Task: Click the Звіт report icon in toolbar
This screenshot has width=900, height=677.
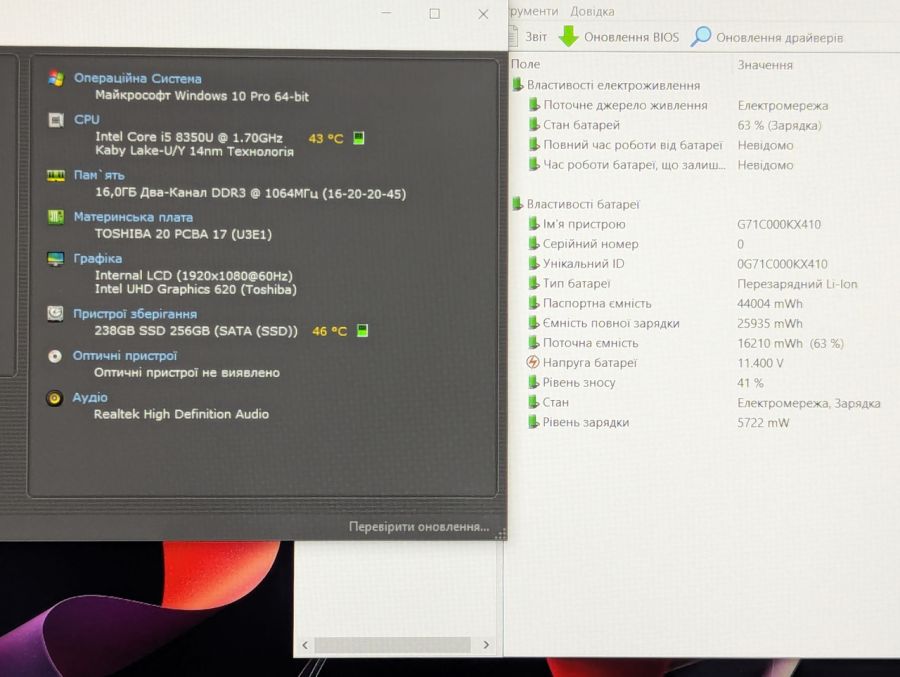Action: point(514,36)
